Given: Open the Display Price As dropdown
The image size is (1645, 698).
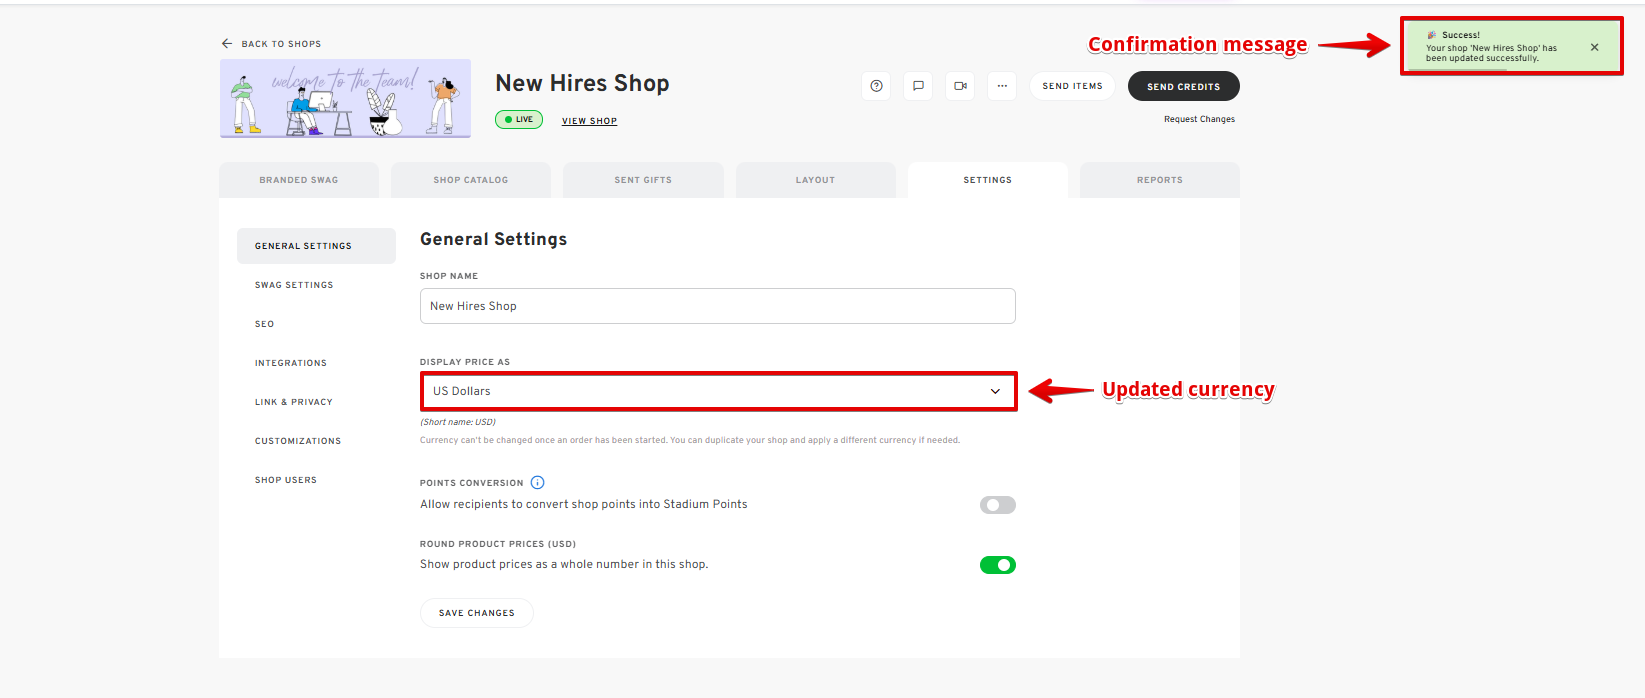Looking at the screenshot, I should click(718, 391).
